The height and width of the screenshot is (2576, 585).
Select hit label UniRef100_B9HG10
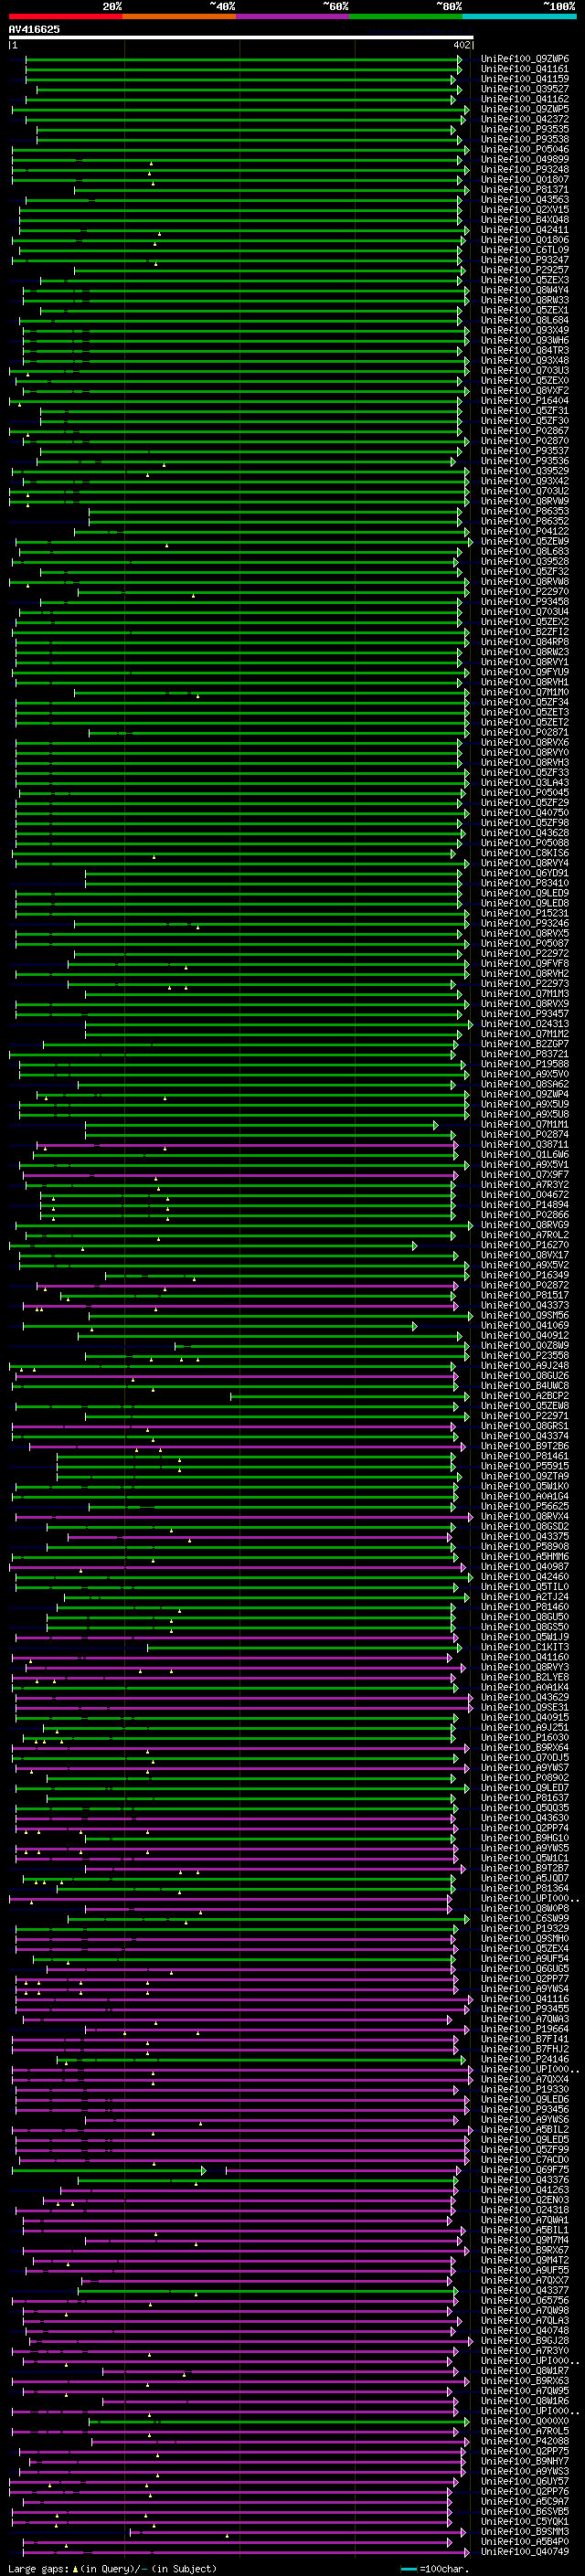tap(525, 1837)
